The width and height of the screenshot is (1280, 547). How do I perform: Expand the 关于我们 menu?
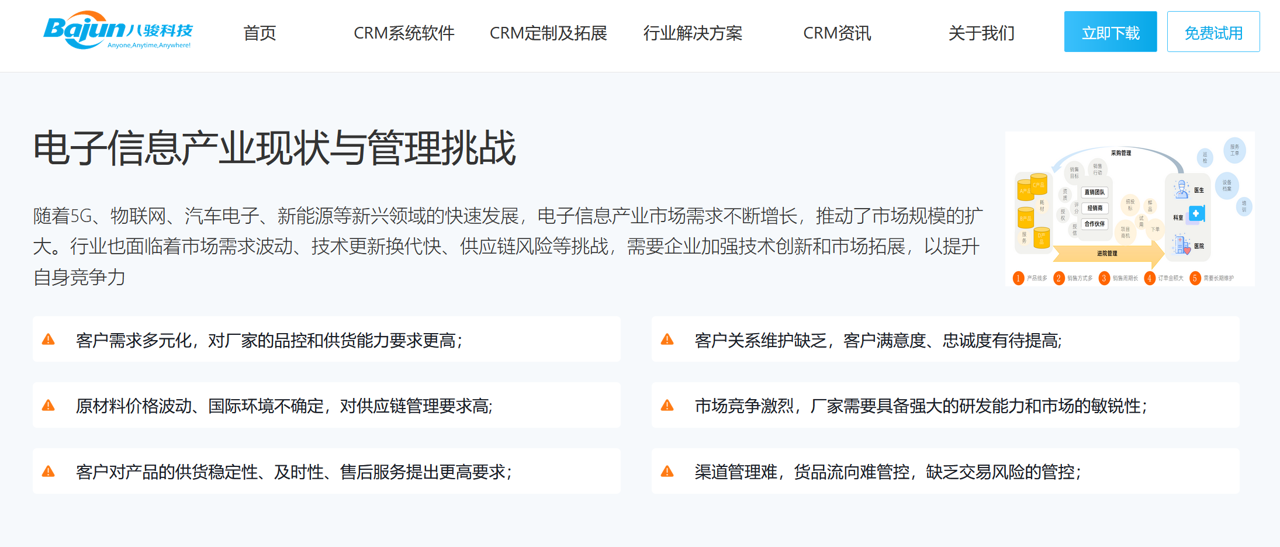pyautogui.click(x=981, y=33)
